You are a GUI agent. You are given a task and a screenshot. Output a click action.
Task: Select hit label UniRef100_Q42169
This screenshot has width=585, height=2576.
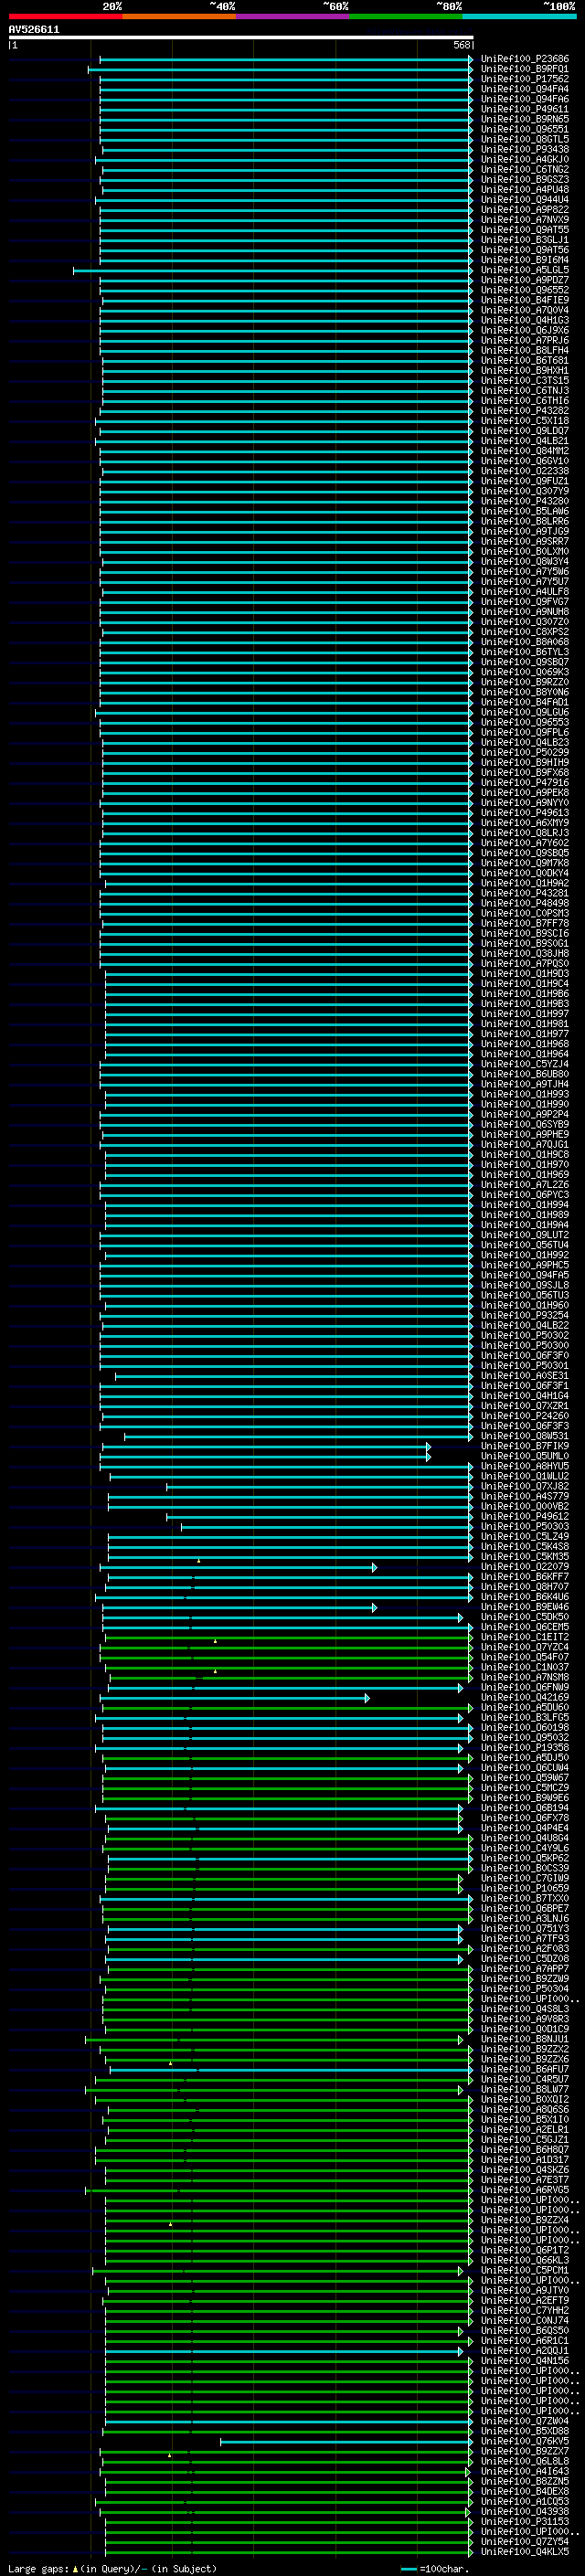525,1697
